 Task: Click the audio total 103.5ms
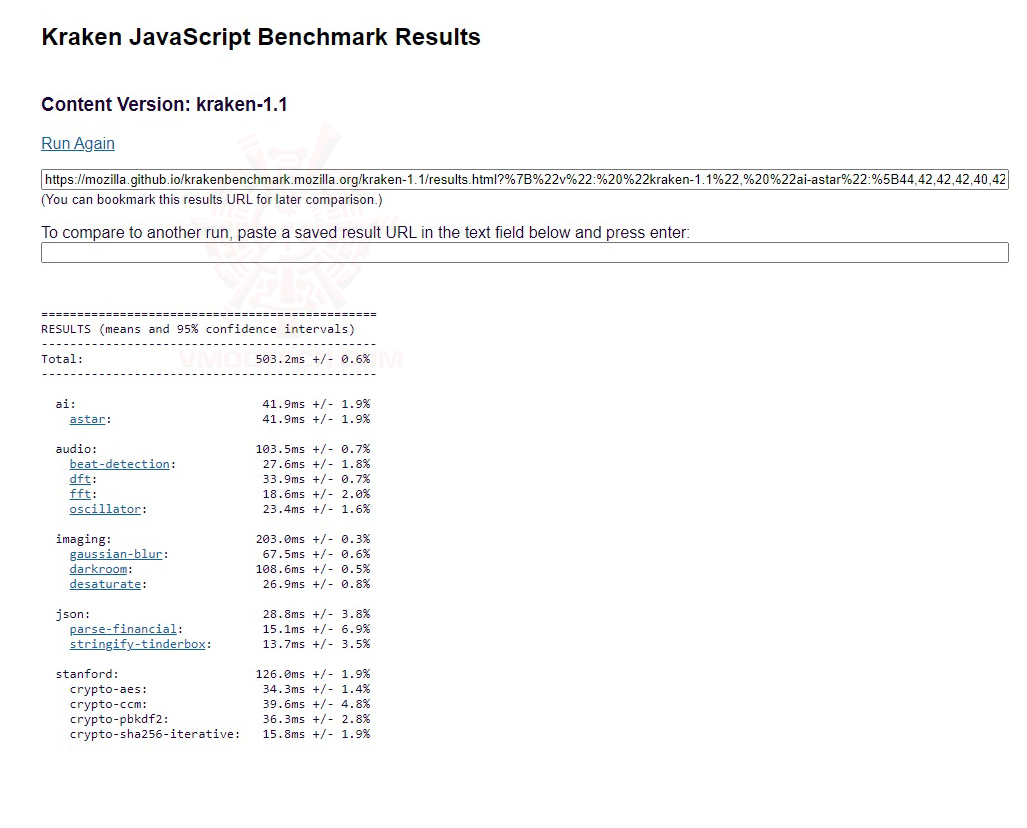pyautogui.click(x=280, y=449)
